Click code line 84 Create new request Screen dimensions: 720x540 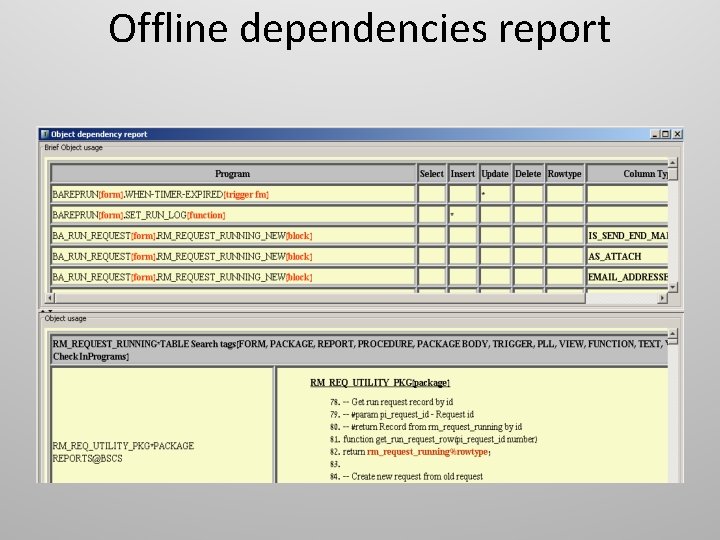406,476
